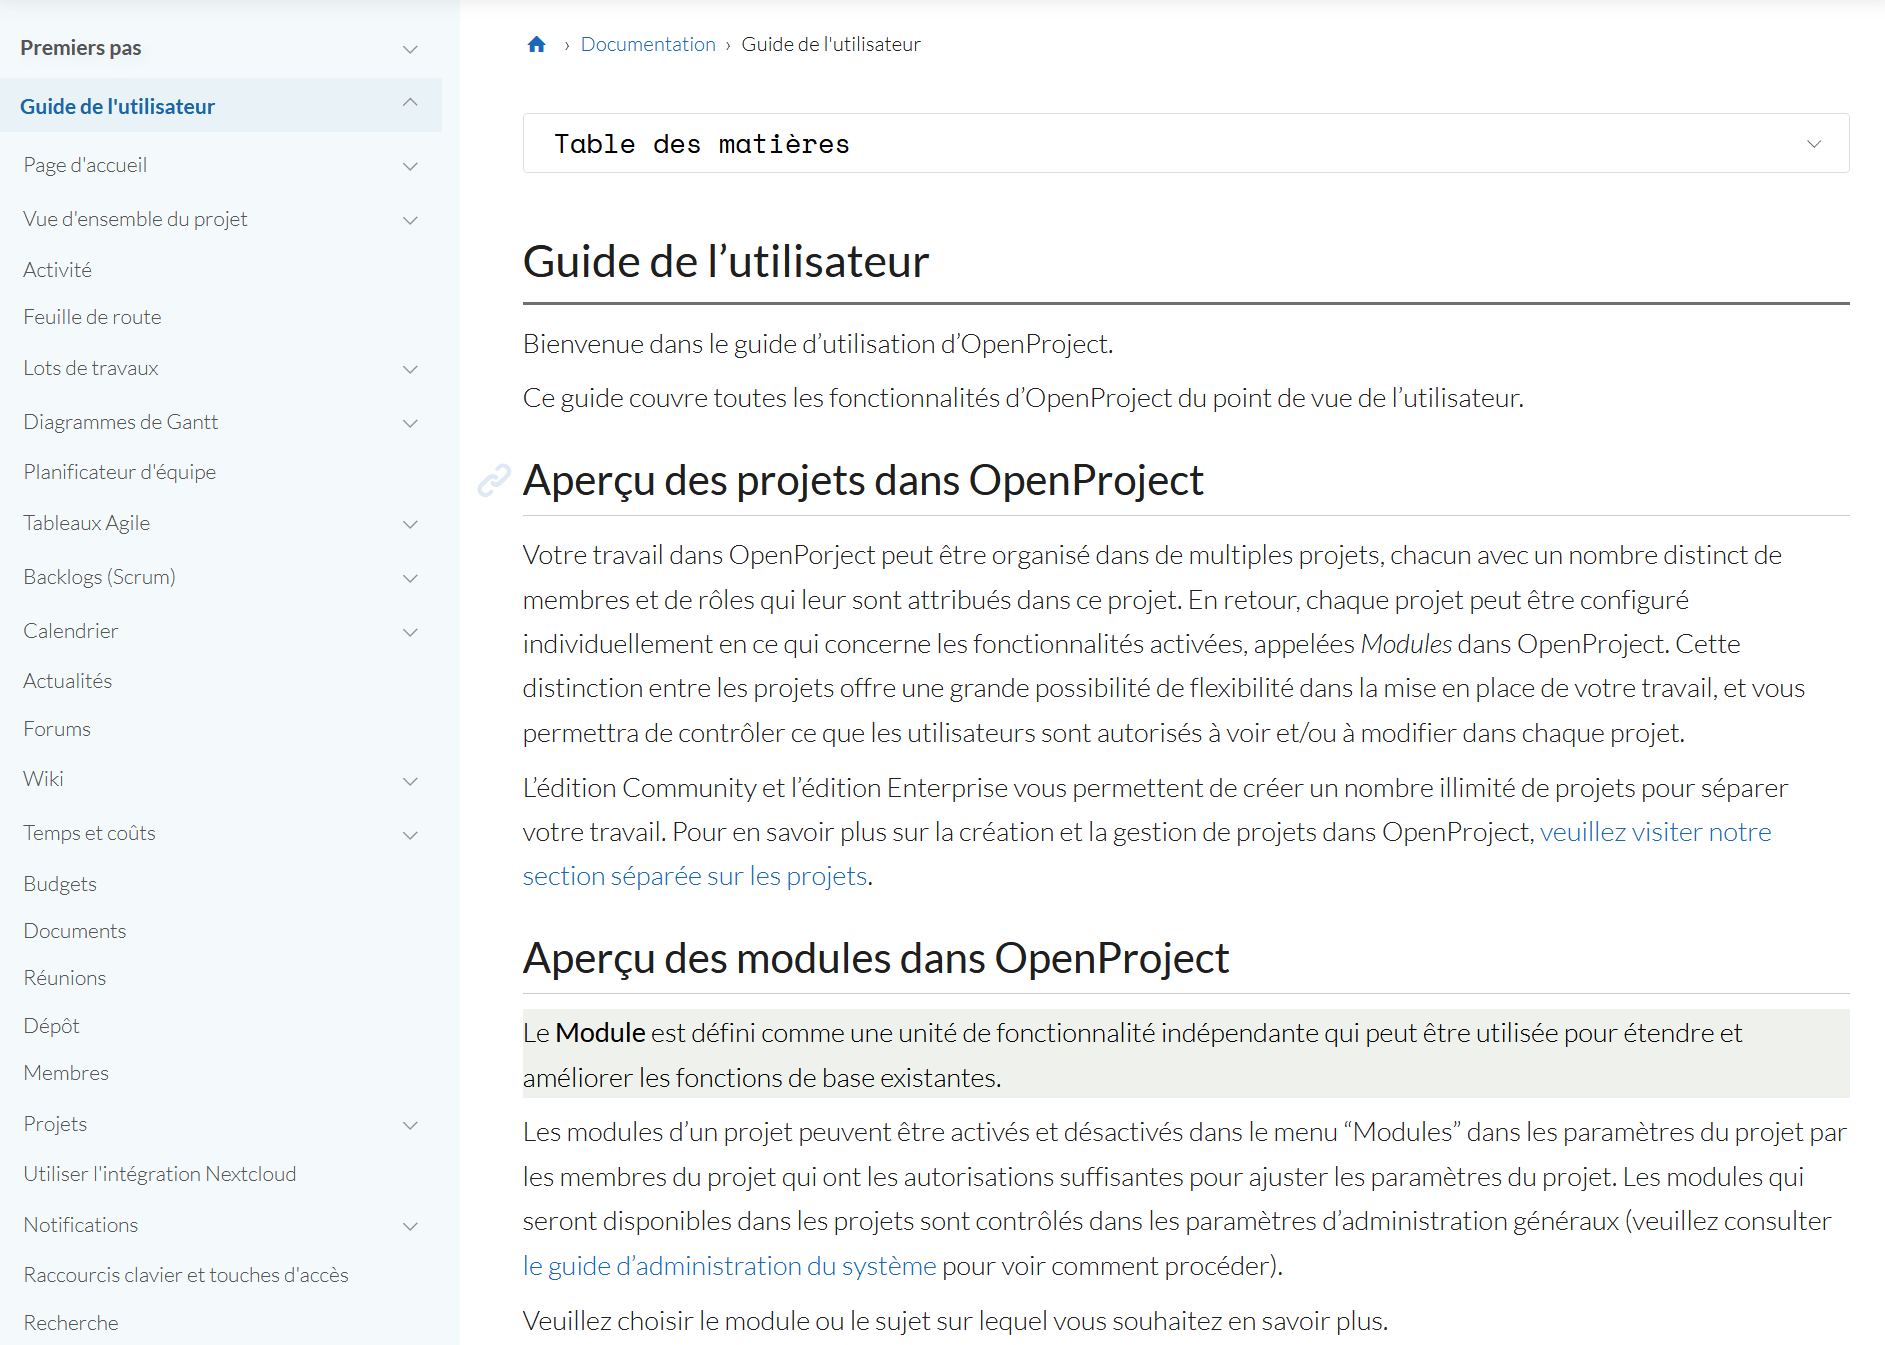This screenshot has height=1345, width=1885.
Task: Expand the "Wiki" section
Action: coord(409,780)
